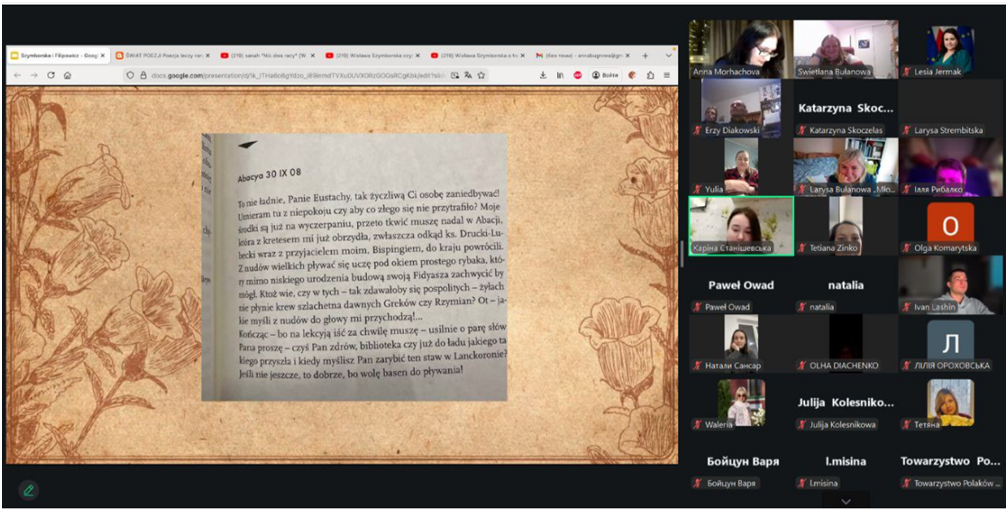Close the Szymborska i Filipowicz tab
The image size is (1008, 512).
coord(103,55)
